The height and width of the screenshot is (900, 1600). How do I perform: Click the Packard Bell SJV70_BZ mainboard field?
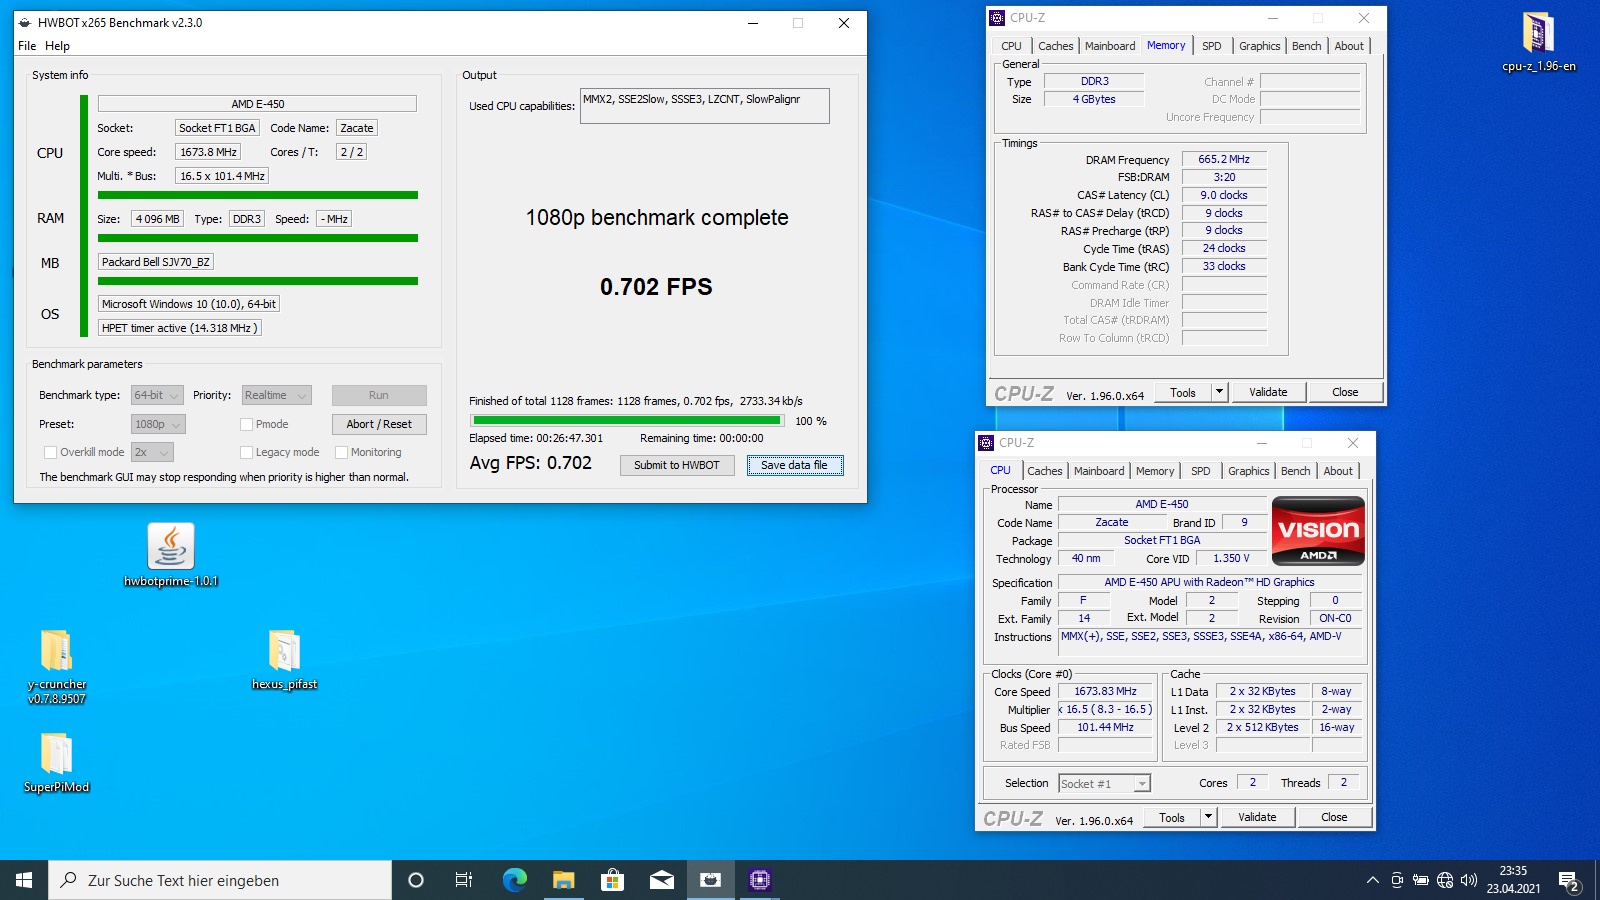click(x=156, y=262)
